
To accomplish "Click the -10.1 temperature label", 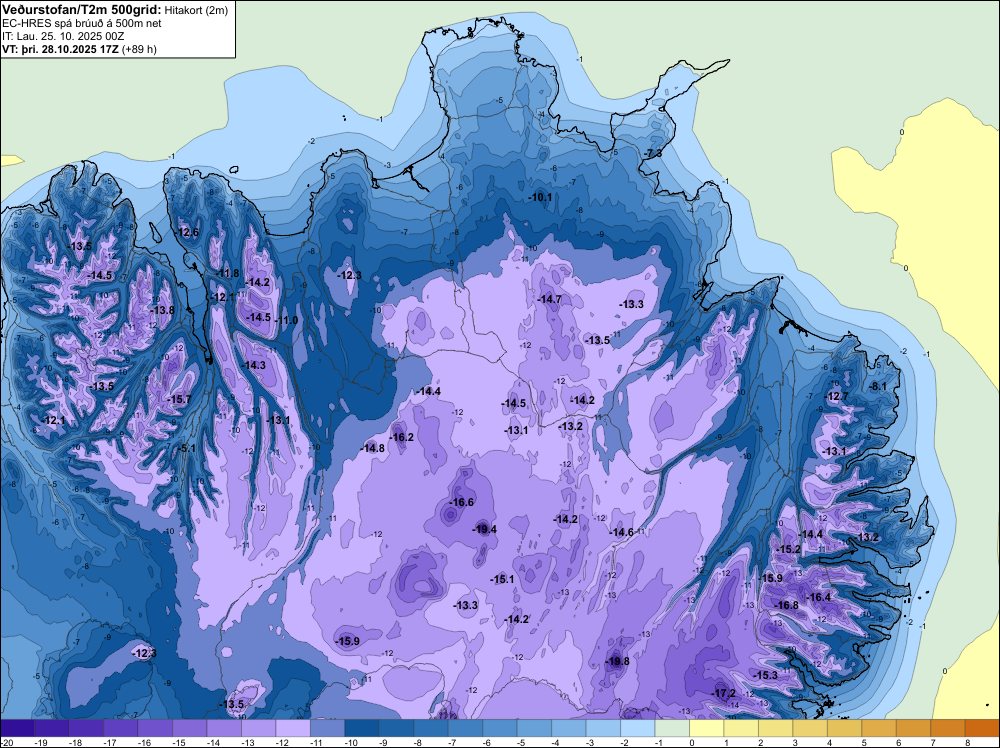I will click(540, 198).
